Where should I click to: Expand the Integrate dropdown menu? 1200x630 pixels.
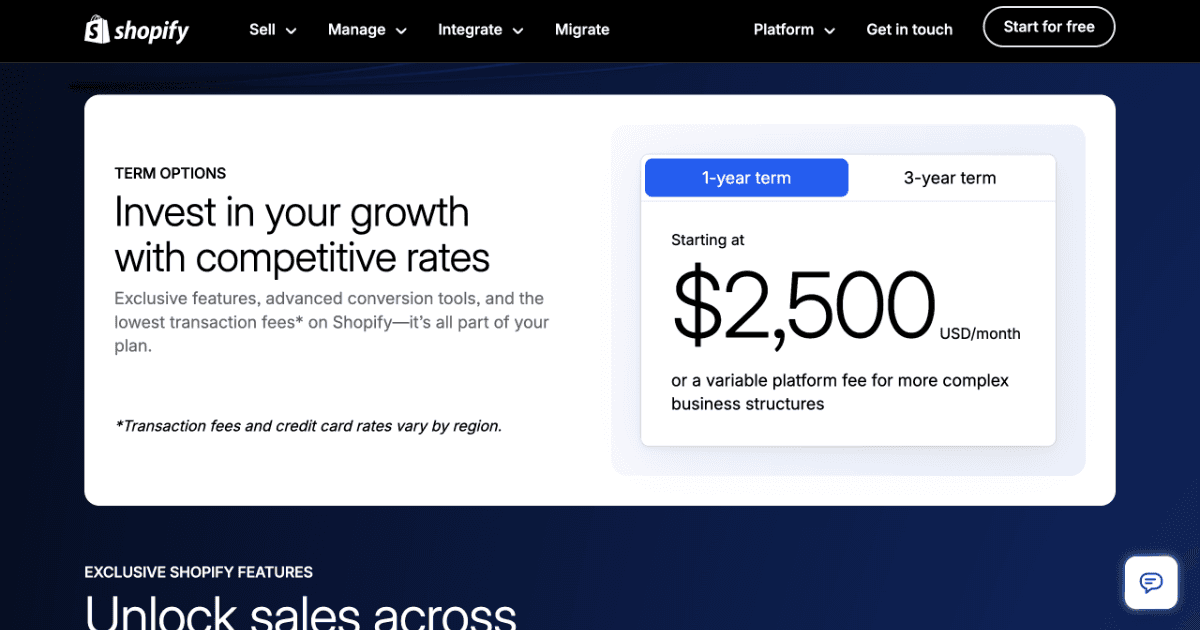(x=481, y=30)
